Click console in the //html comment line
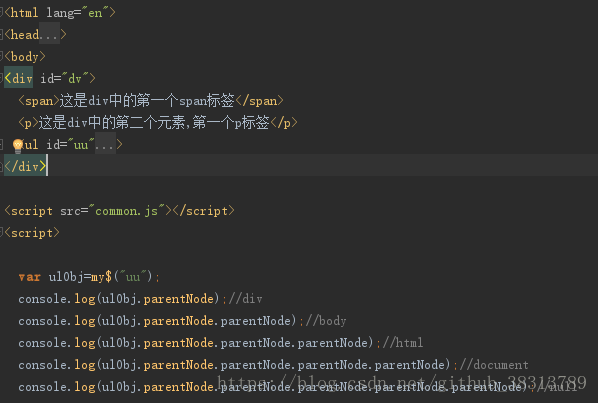 coord(42,343)
